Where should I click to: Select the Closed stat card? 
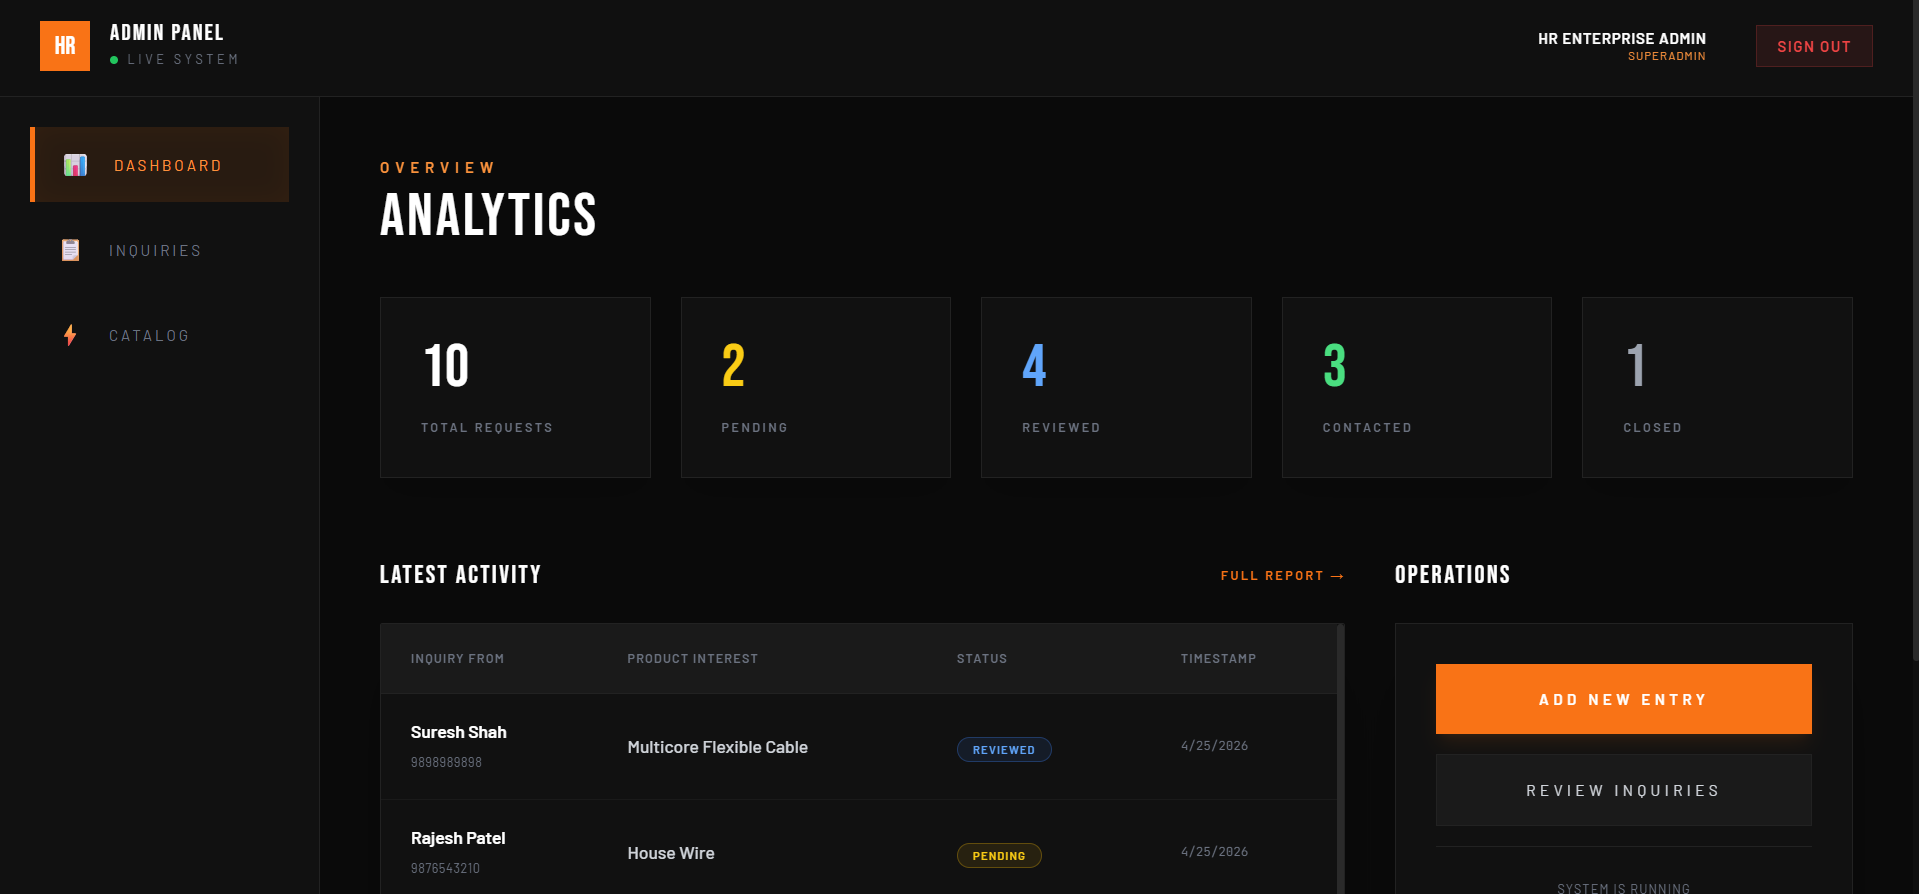click(1716, 387)
